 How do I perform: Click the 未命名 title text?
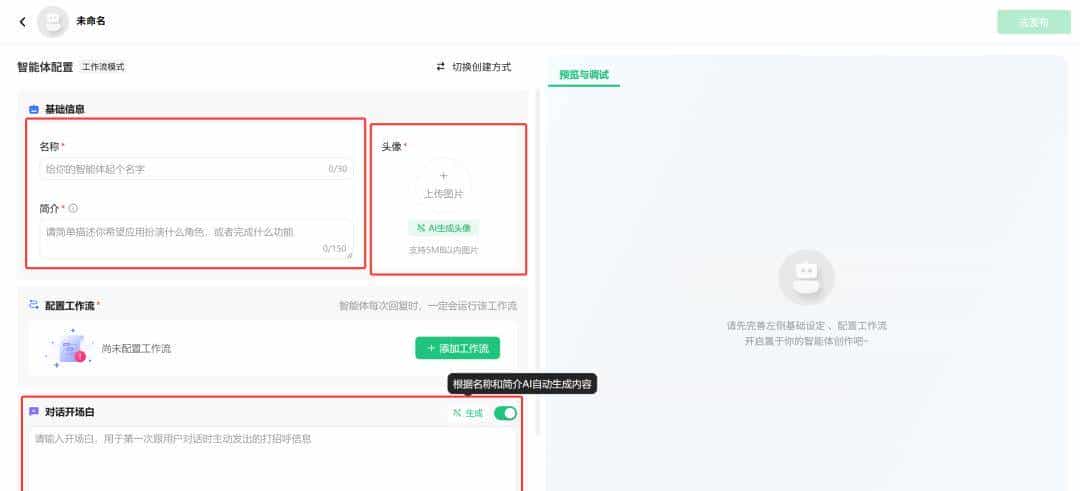(91, 21)
